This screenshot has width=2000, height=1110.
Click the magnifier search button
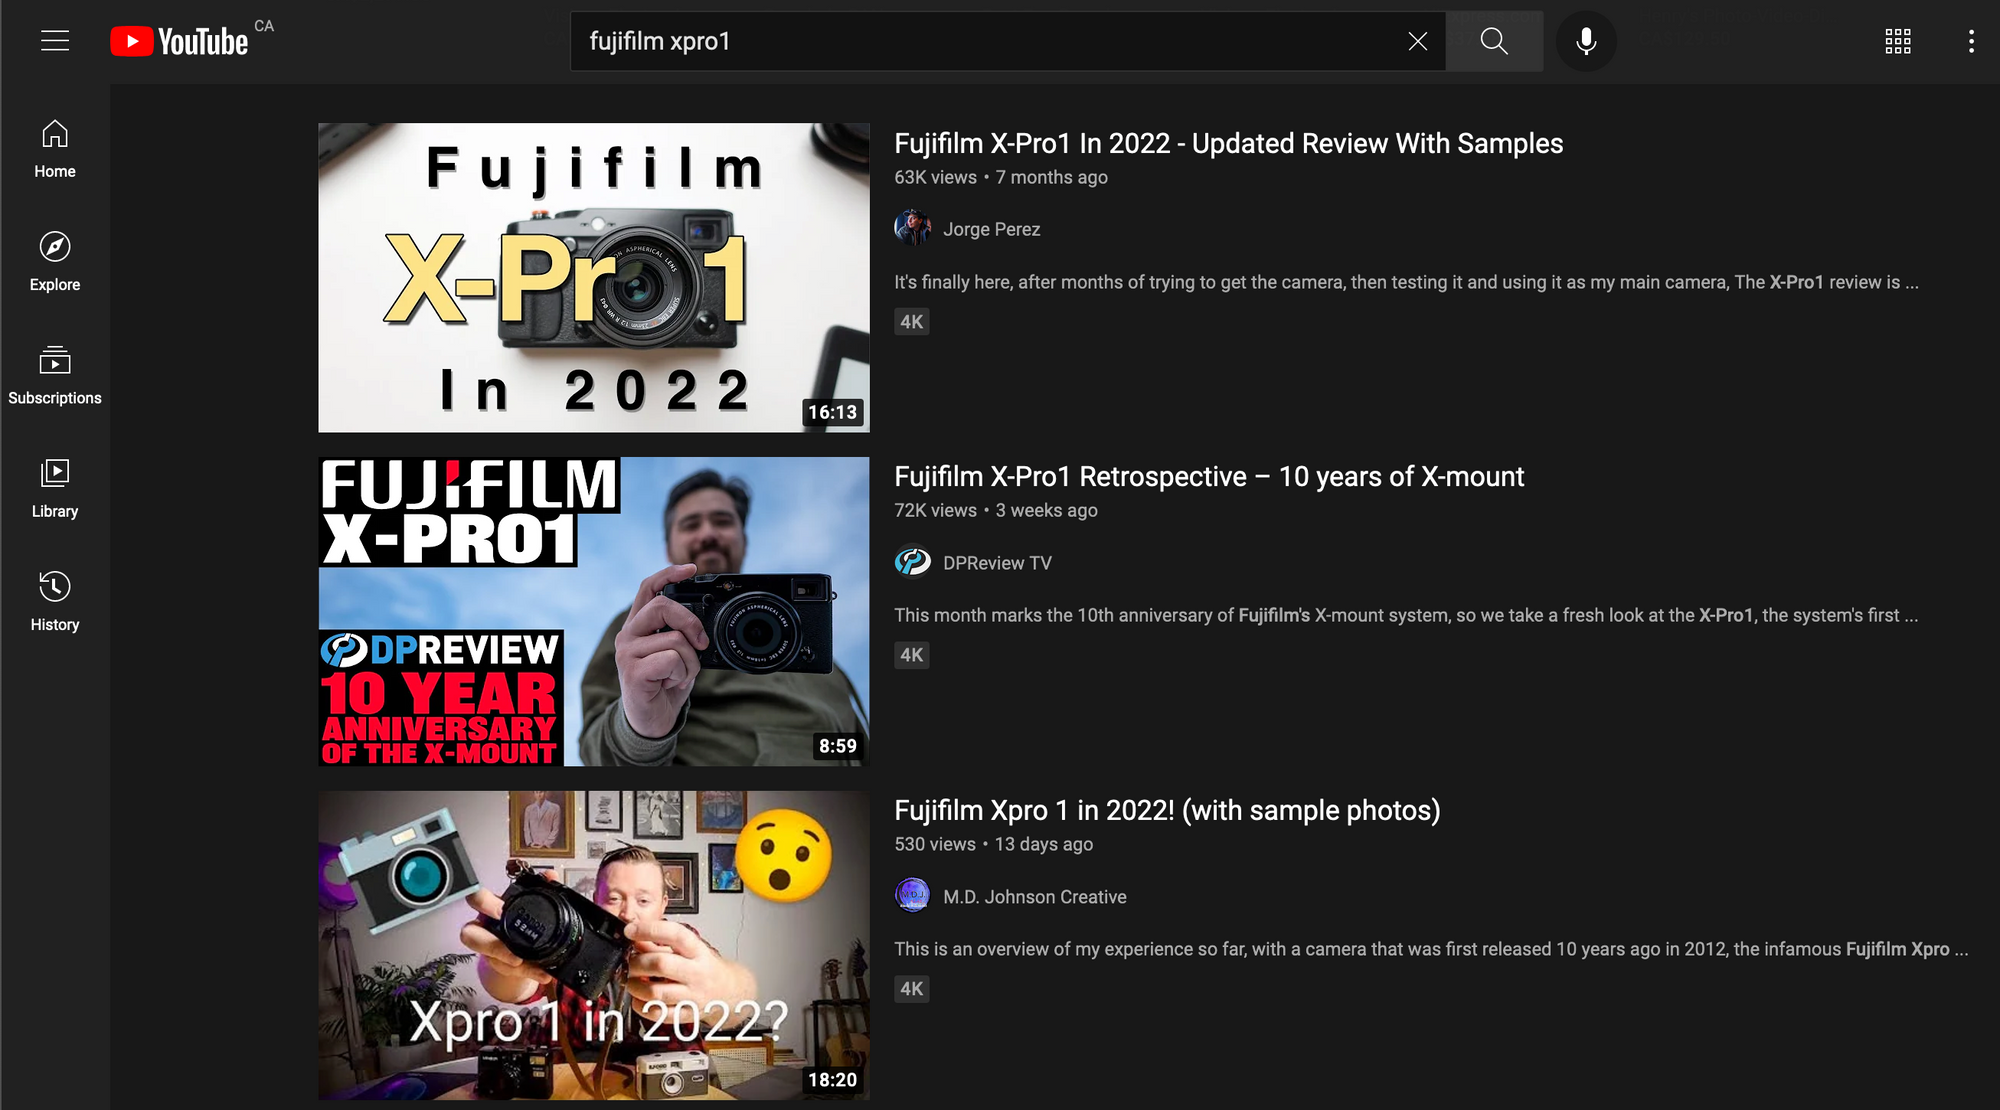point(1494,41)
